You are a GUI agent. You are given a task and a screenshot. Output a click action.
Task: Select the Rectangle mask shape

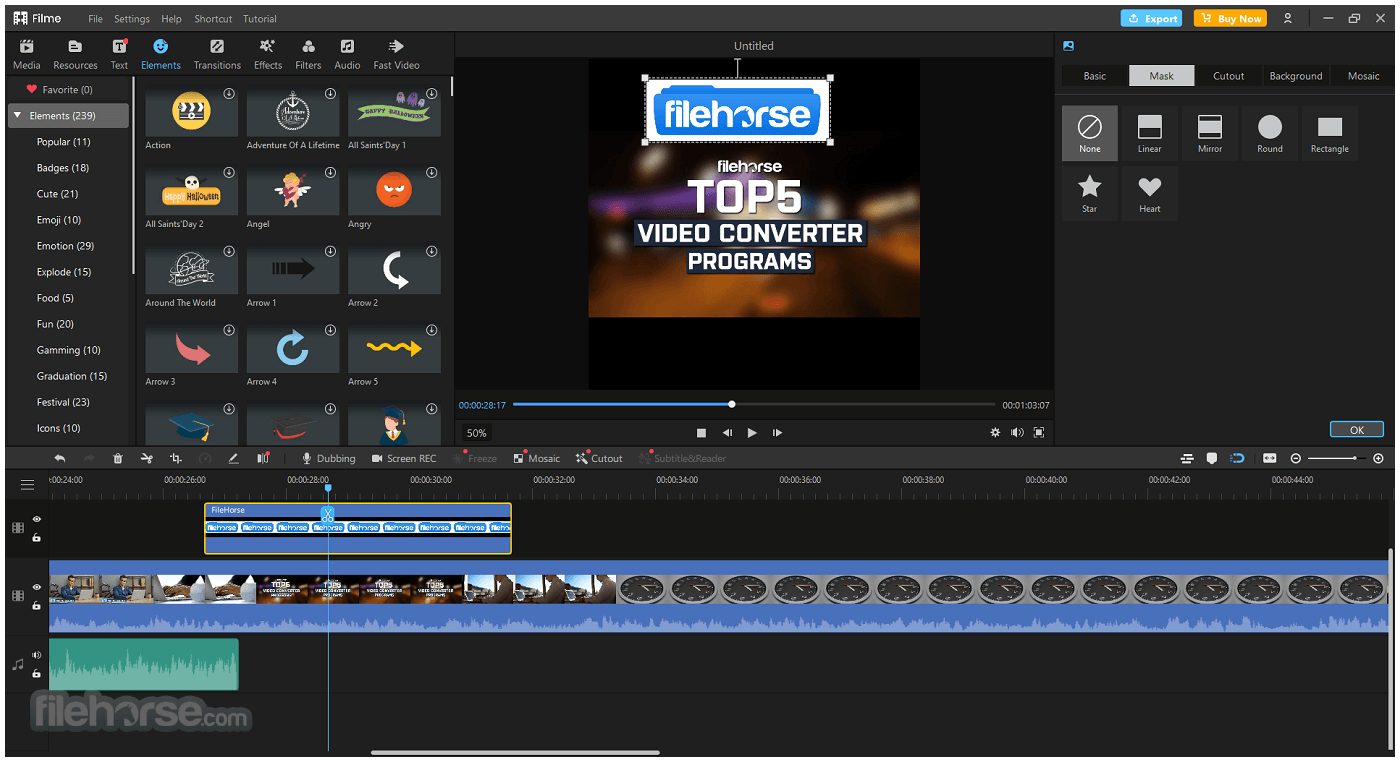pos(1330,133)
